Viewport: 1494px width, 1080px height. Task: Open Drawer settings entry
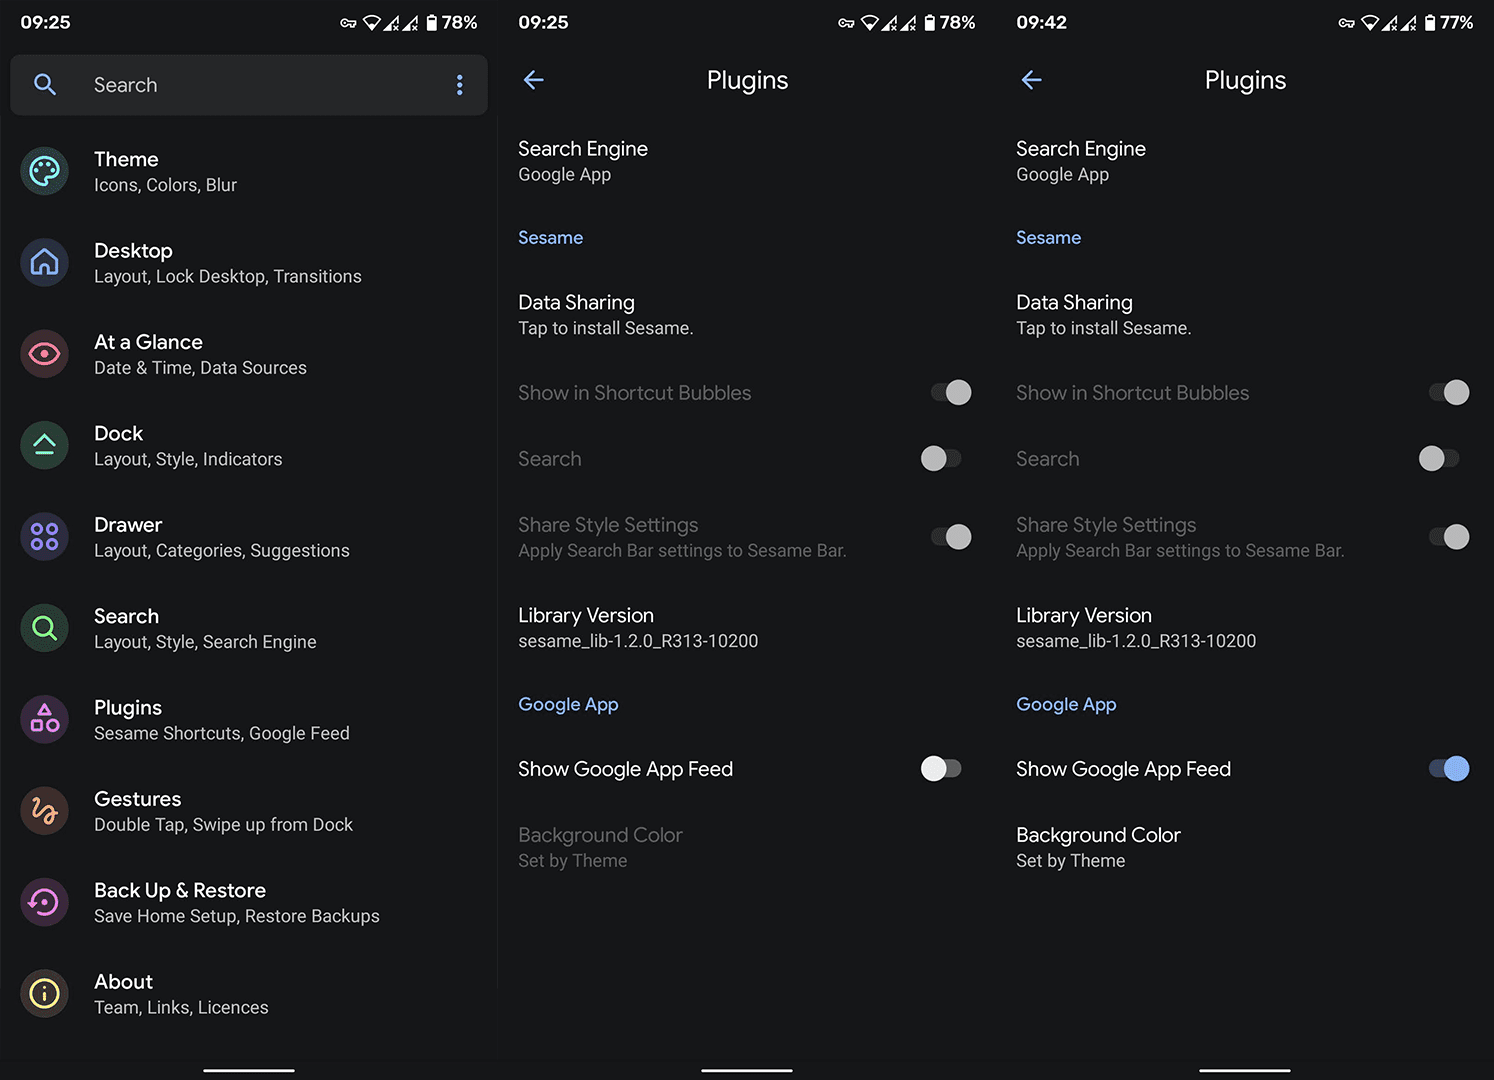pyautogui.click(x=249, y=537)
